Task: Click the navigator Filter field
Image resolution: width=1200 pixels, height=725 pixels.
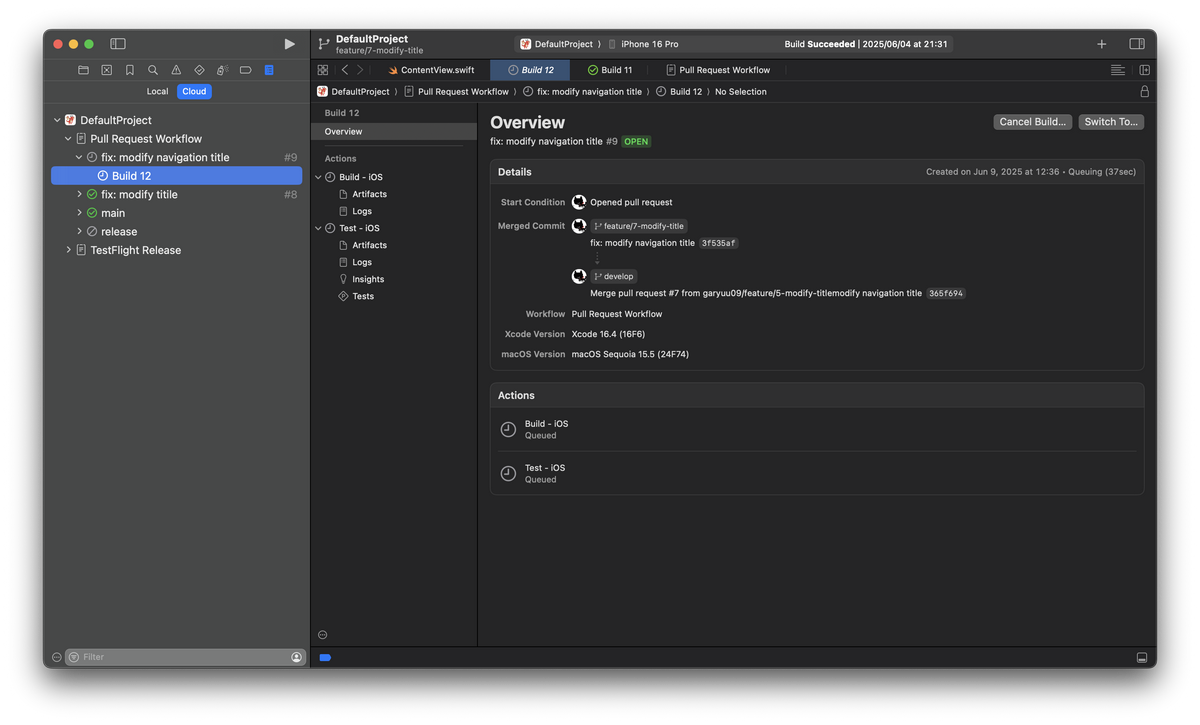Action: [x=185, y=657]
